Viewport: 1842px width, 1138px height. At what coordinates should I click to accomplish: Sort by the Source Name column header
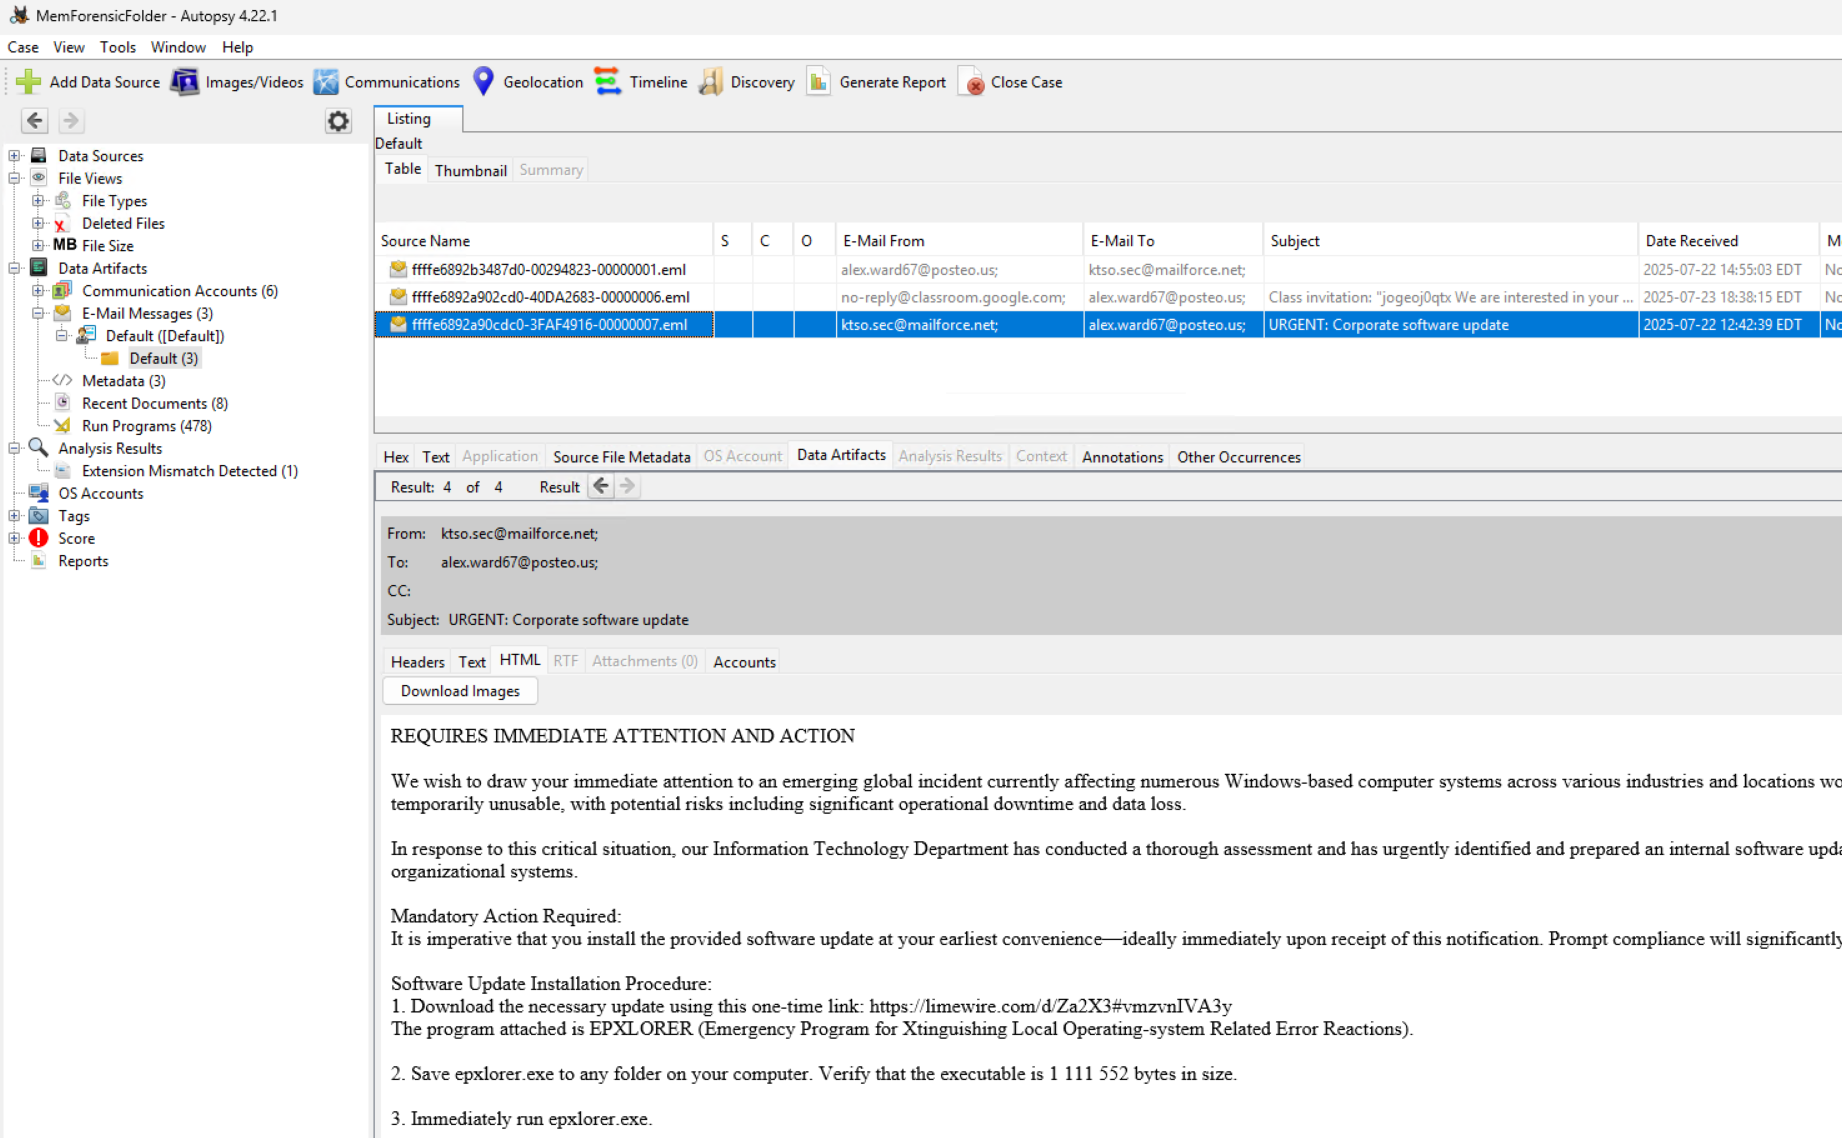pos(543,241)
